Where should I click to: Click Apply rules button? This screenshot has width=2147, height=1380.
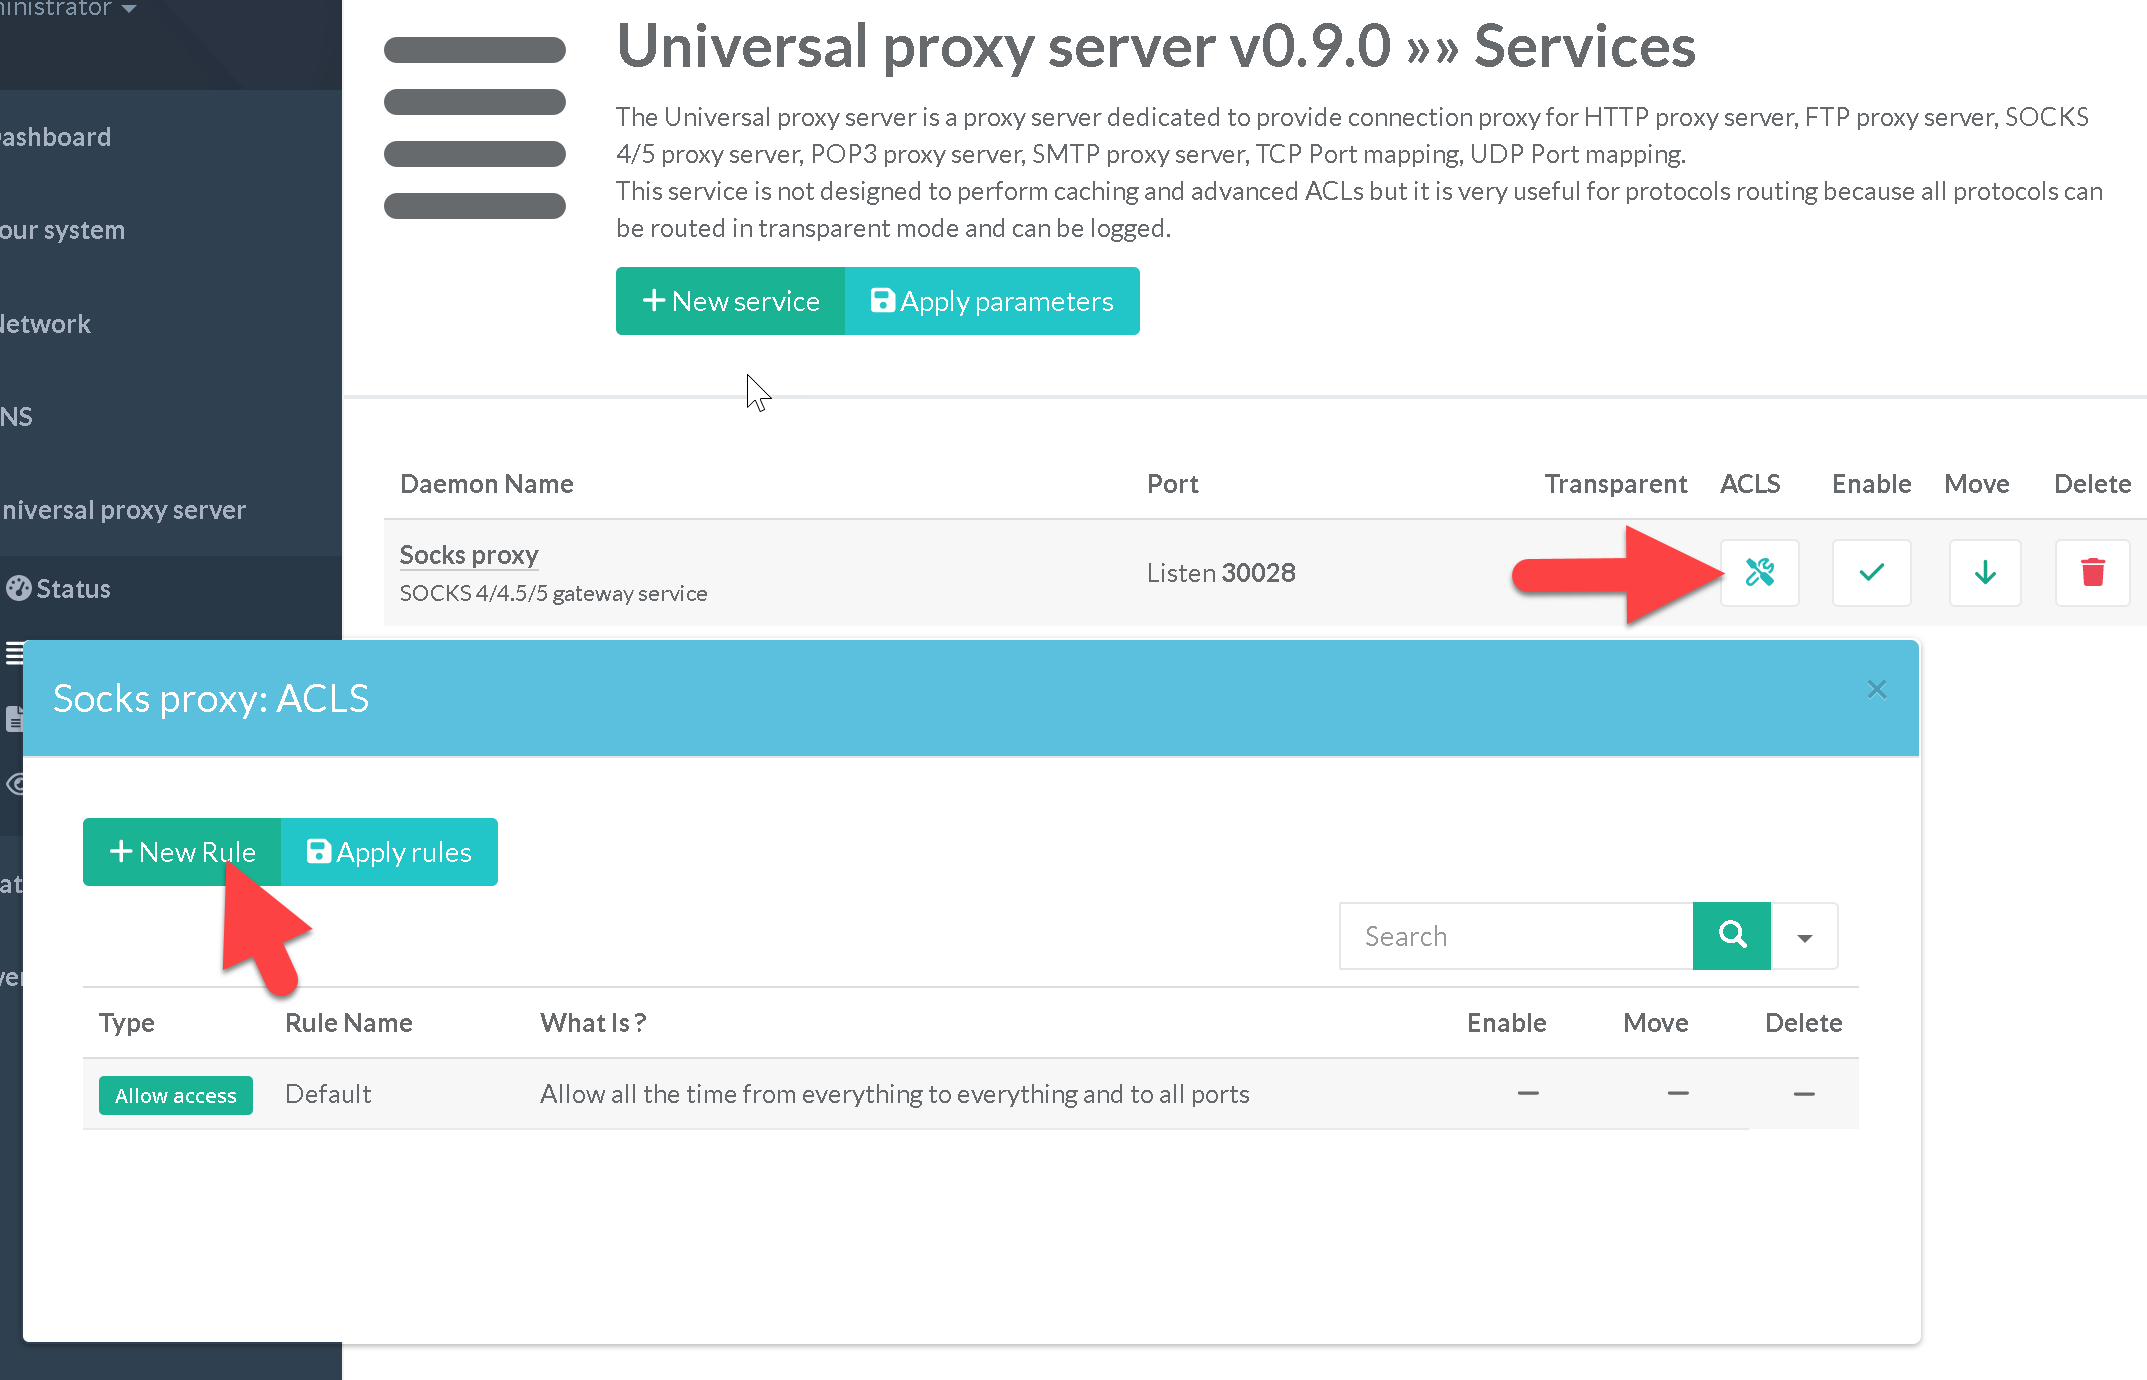click(389, 852)
